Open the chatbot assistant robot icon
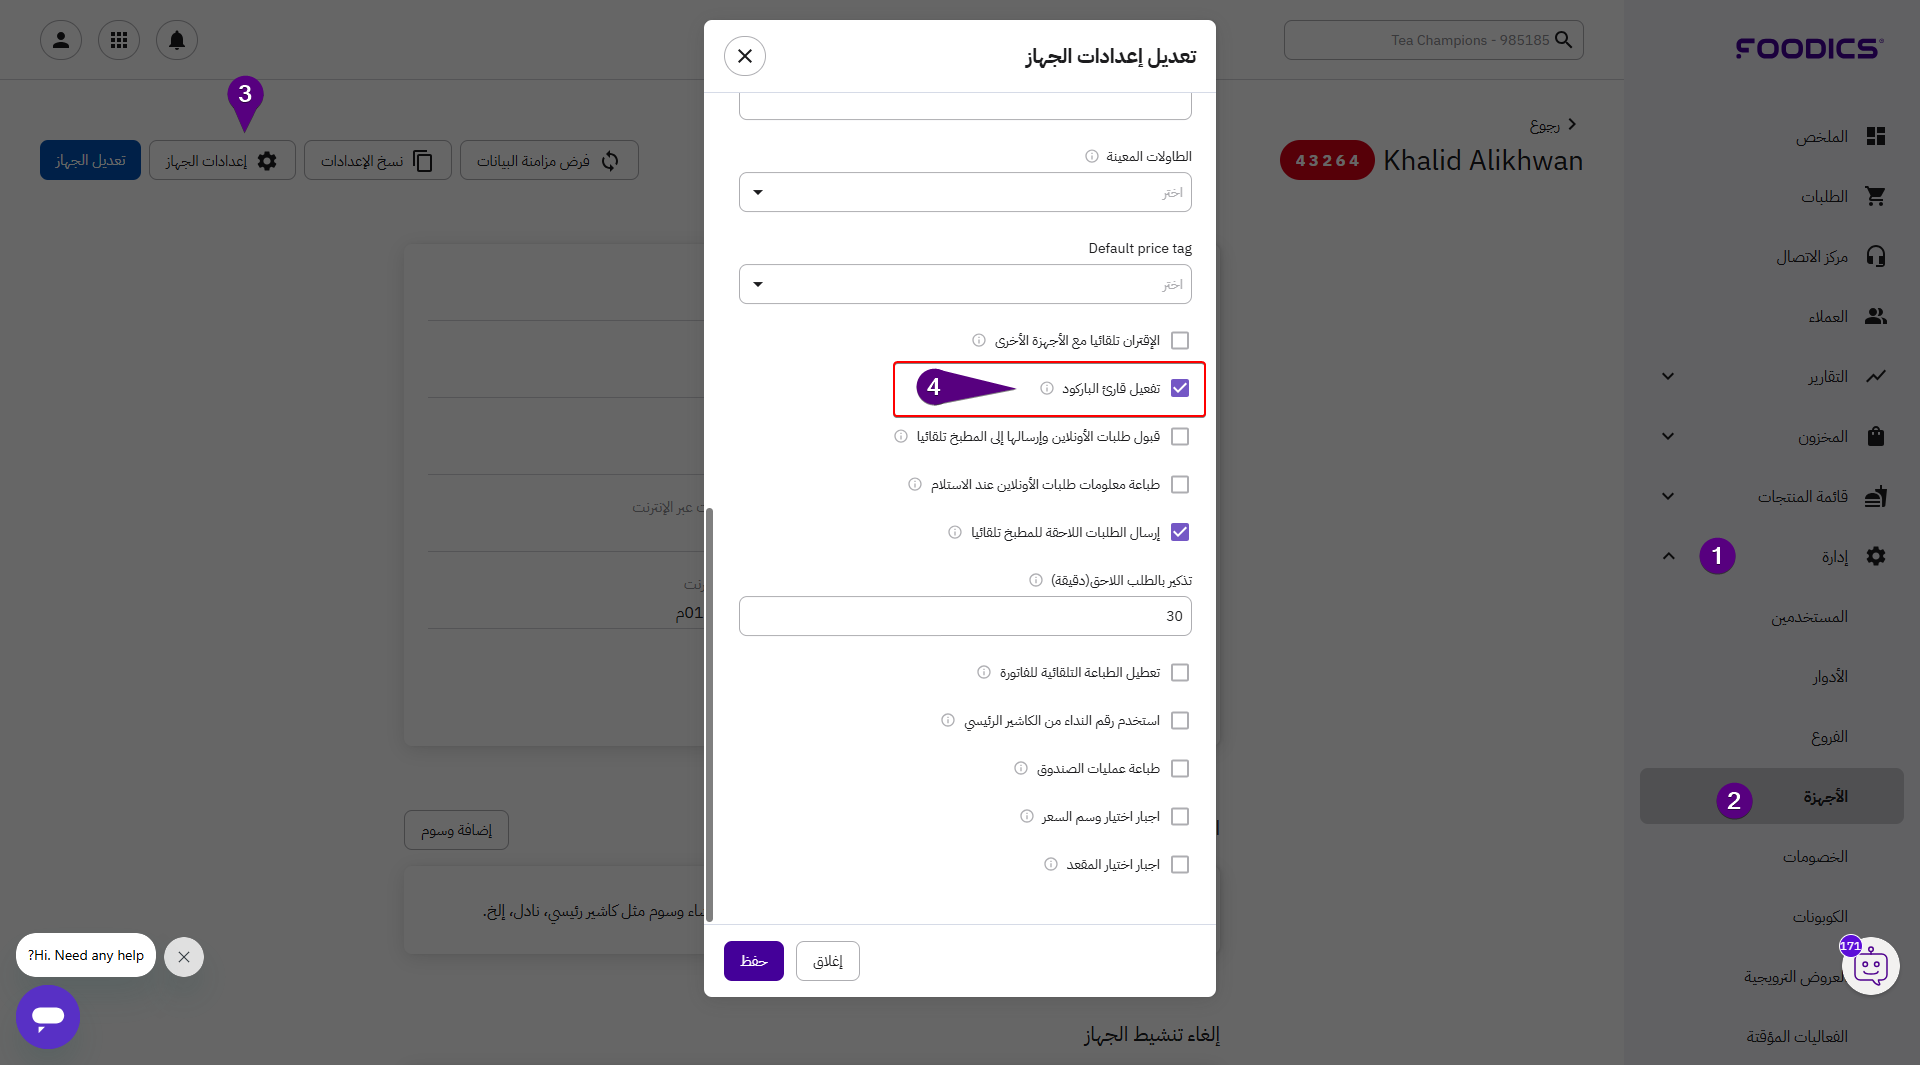This screenshot has width=1920, height=1065. click(x=1870, y=966)
